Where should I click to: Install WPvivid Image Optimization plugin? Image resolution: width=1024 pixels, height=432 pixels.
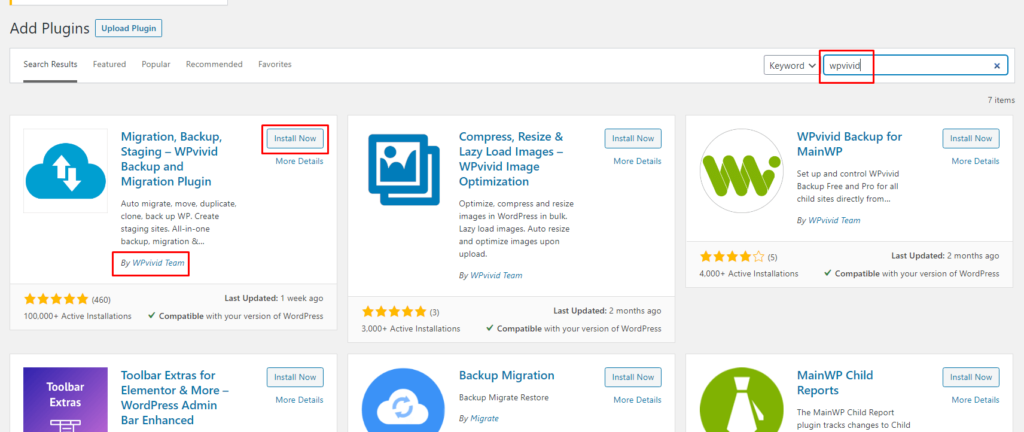tap(633, 138)
